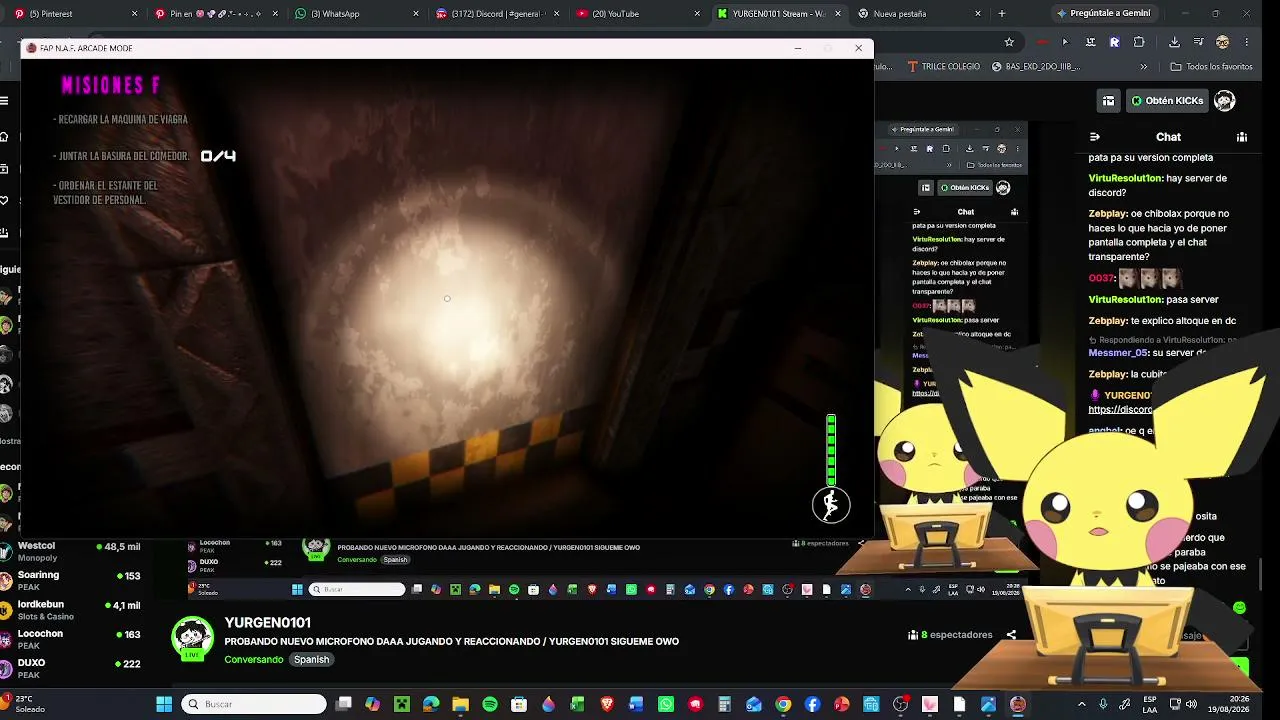Open Locochon channel in sidebar
The height and width of the screenshot is (720, 1280).
point(72,639)
